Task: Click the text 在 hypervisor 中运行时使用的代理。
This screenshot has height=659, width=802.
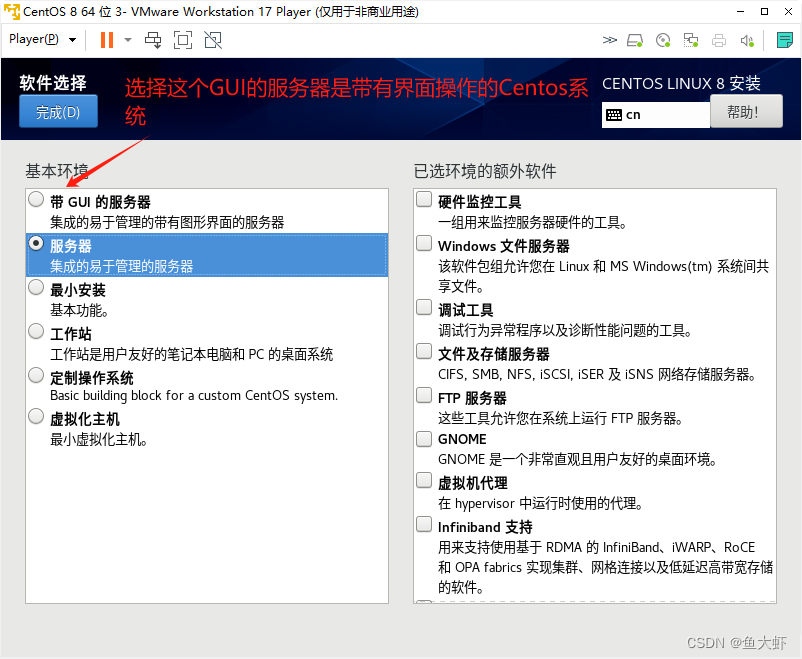Action: point(541,503)
